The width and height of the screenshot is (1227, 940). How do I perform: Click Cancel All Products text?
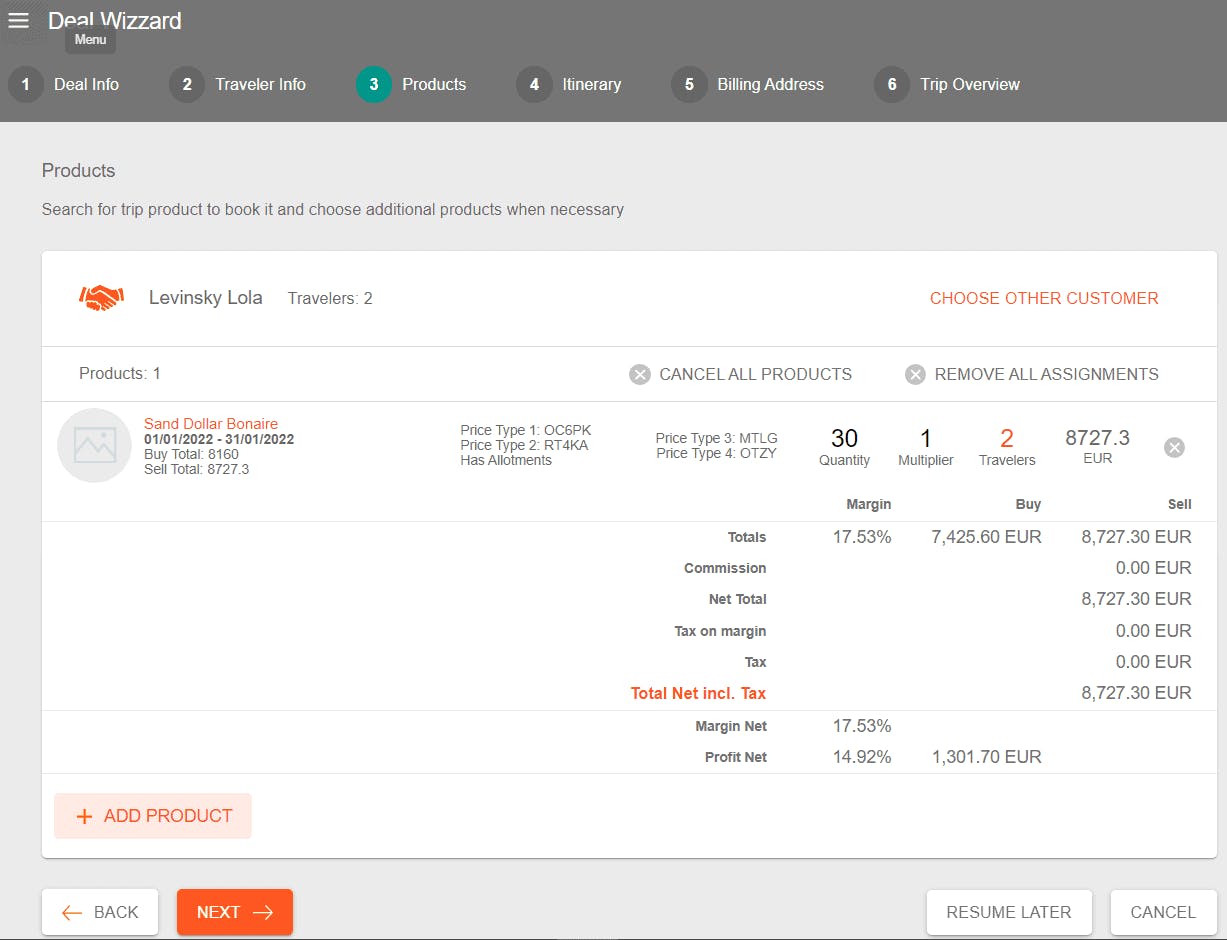(756, 374)
